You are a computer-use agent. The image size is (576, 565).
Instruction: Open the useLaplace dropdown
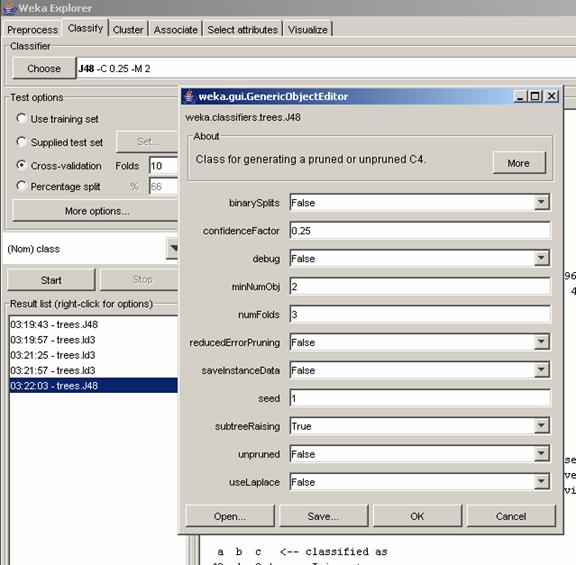(541, 482)
